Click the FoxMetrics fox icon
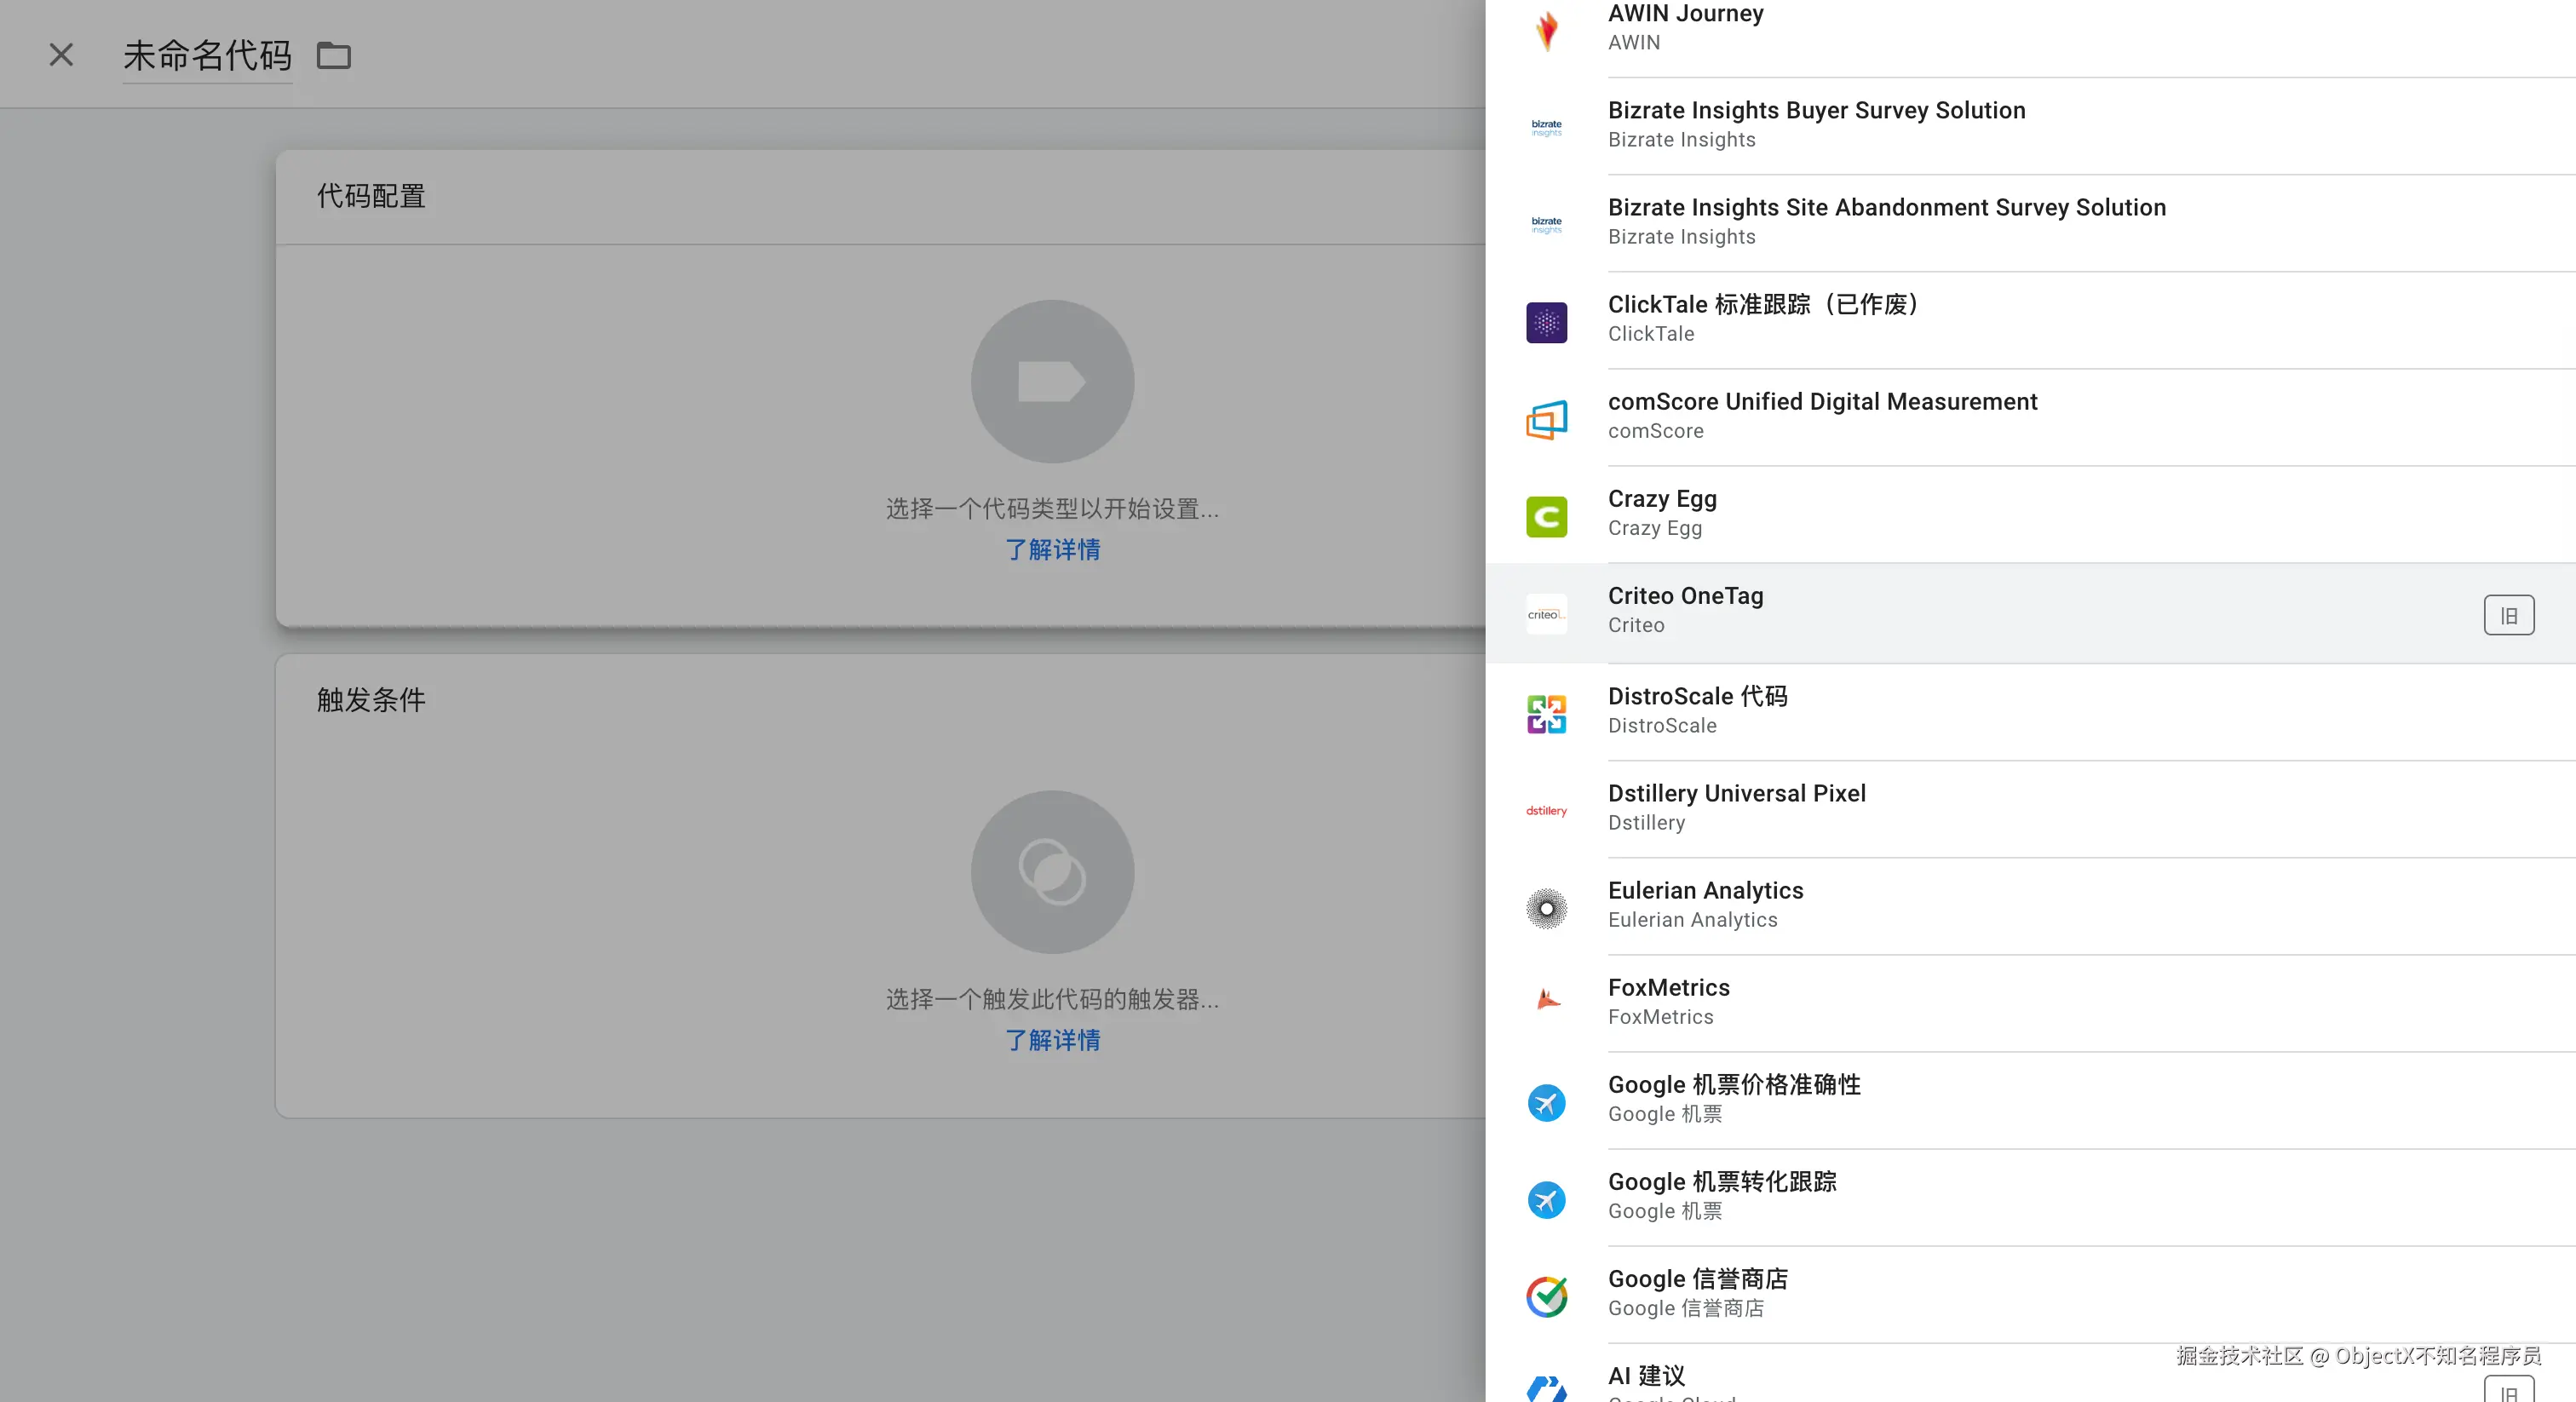2576x1402 pixels. pyautogui.click(x=1546, y=1000)
